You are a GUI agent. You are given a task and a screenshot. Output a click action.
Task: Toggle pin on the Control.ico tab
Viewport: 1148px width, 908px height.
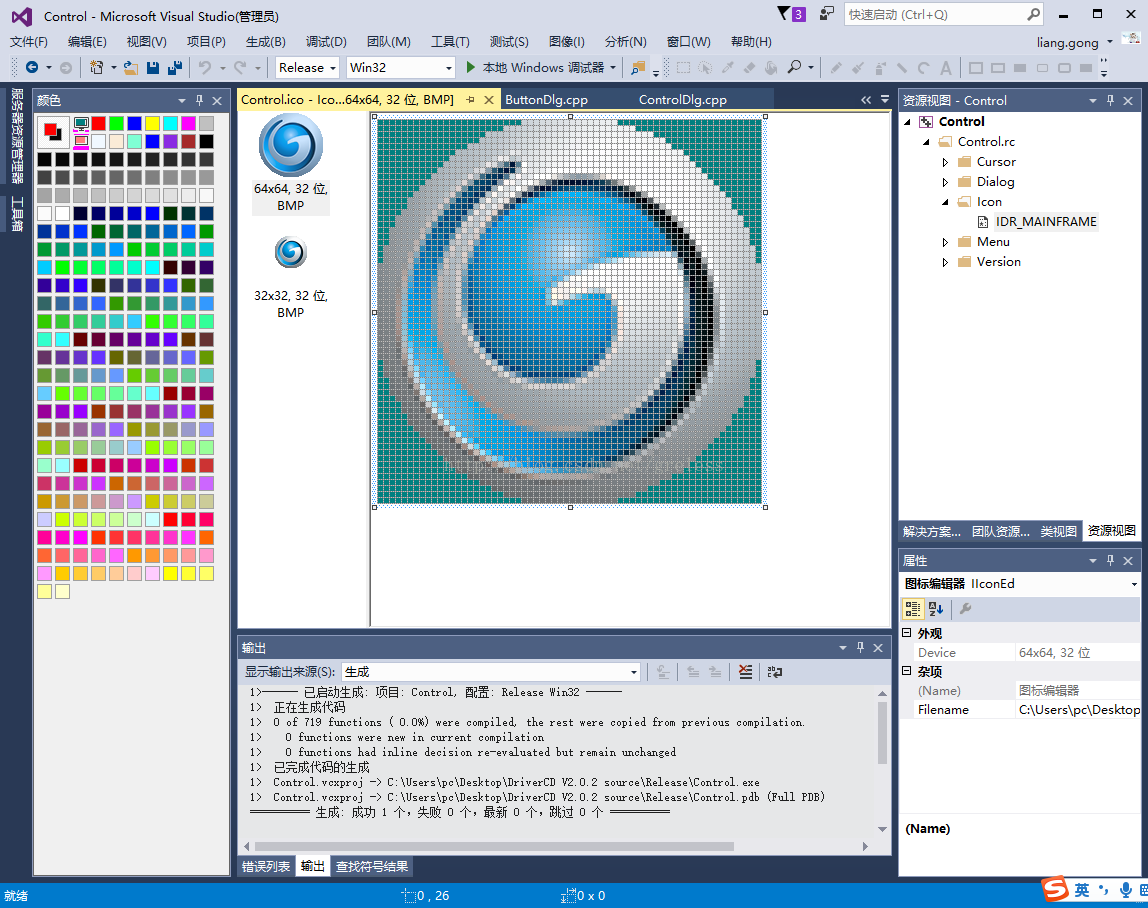471,100
